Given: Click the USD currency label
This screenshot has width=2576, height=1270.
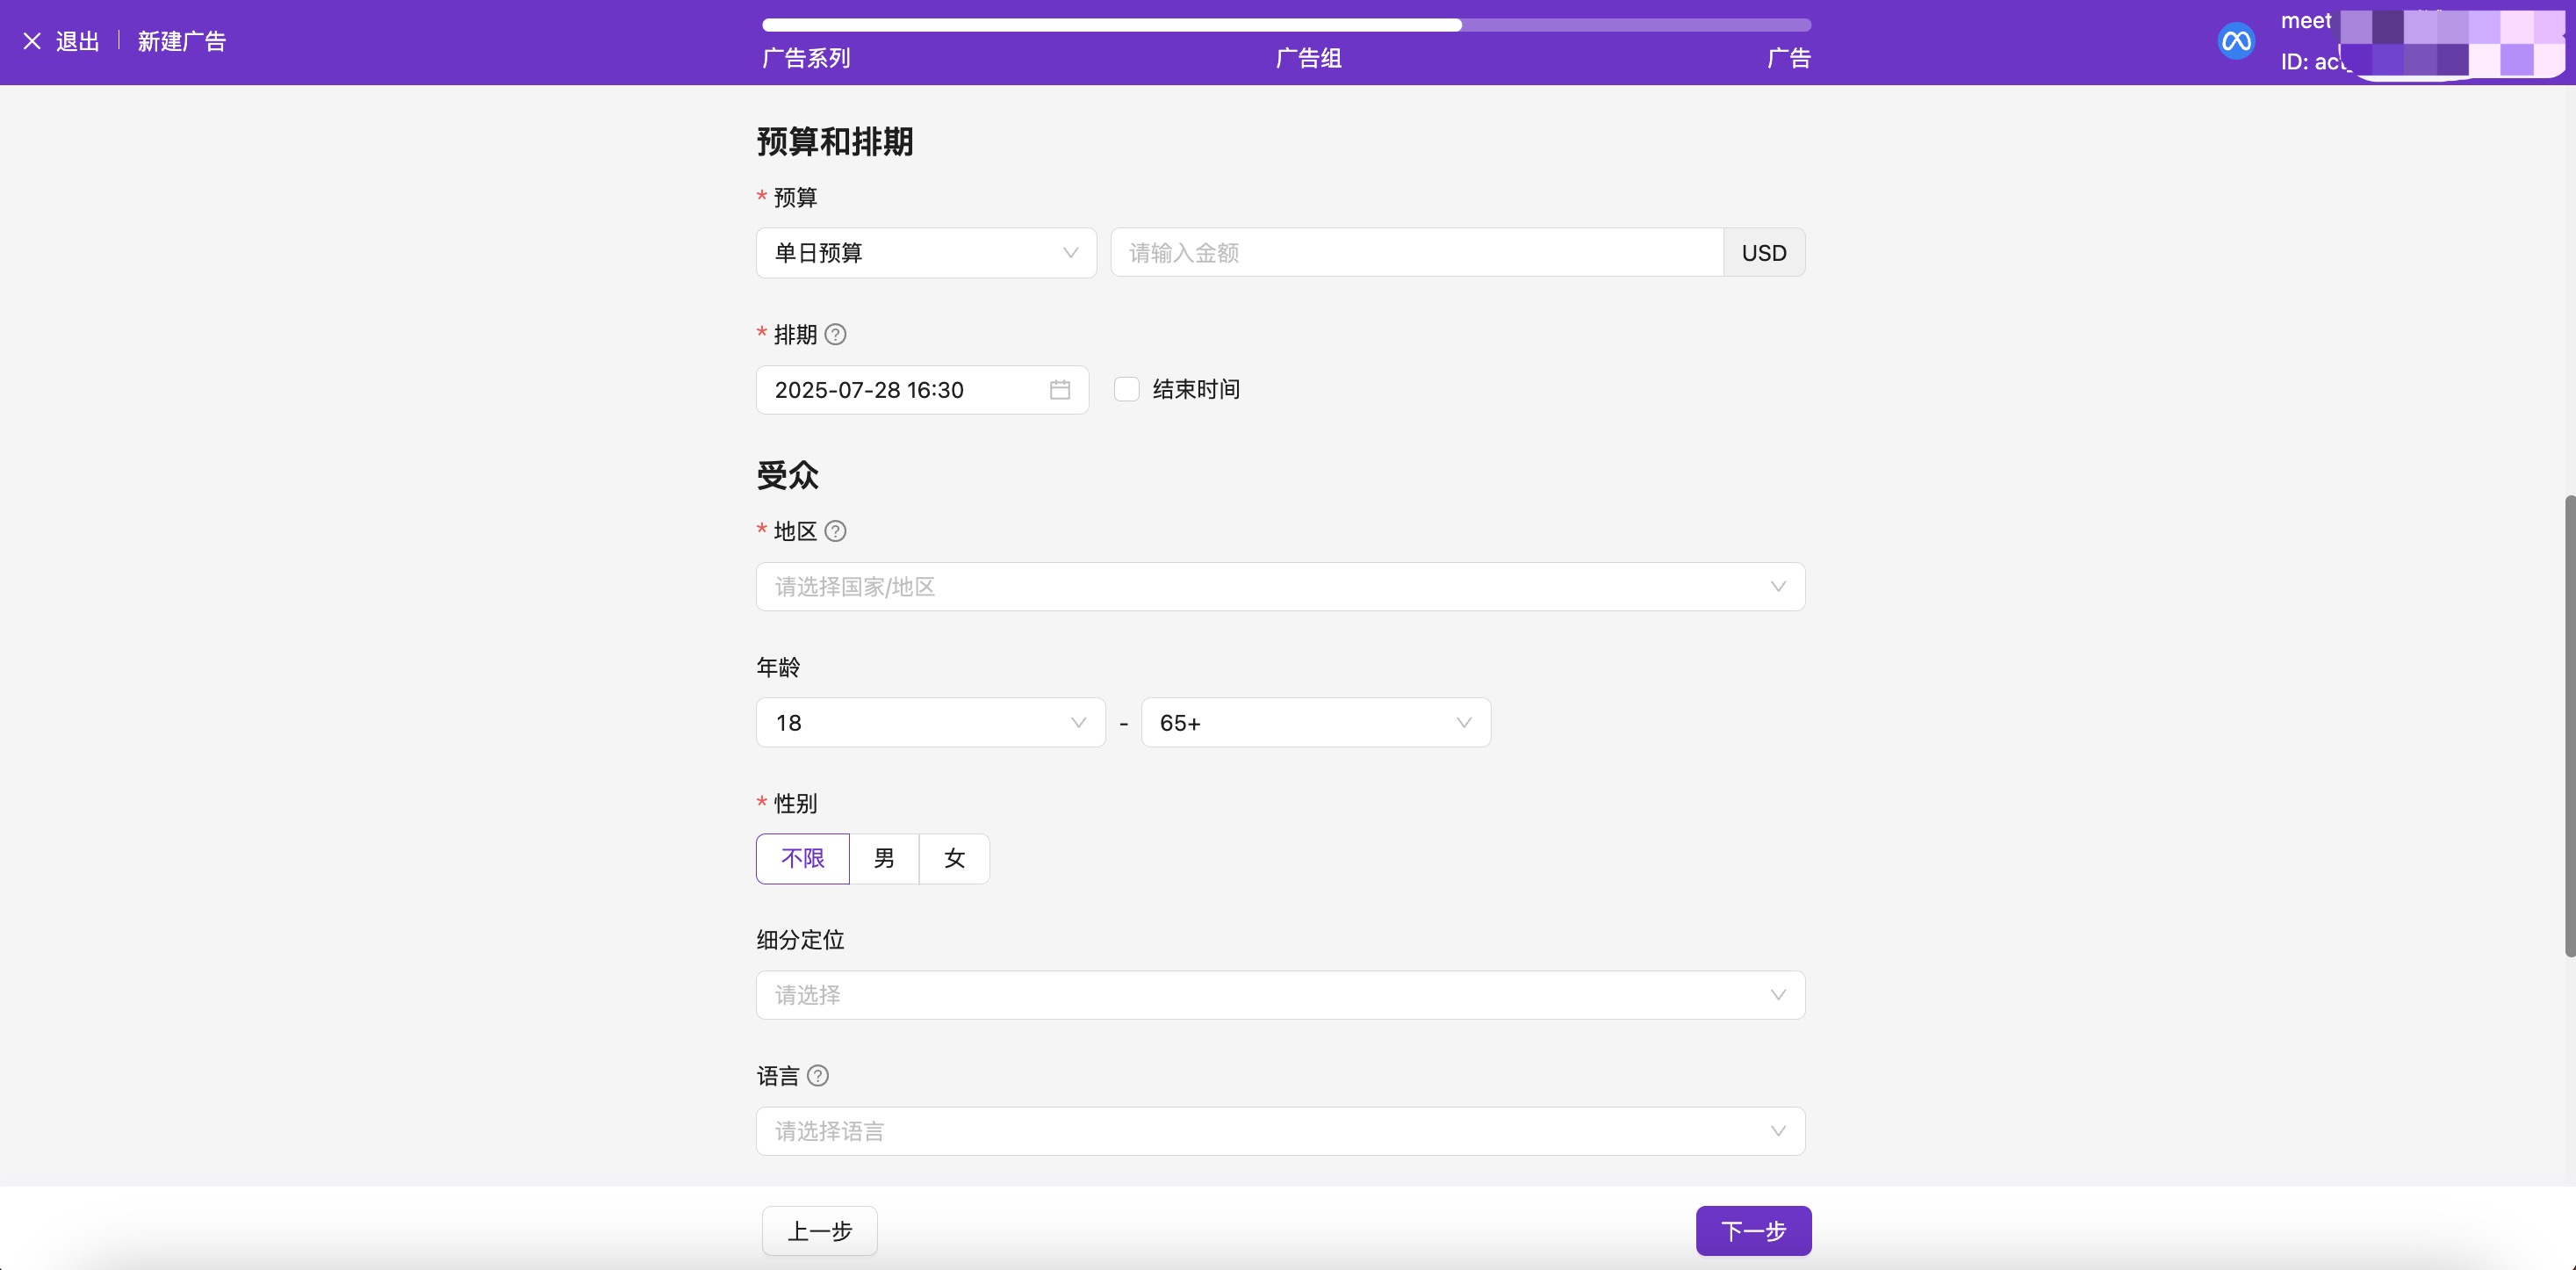Looking at the screenshot, I should point(1764,253).
